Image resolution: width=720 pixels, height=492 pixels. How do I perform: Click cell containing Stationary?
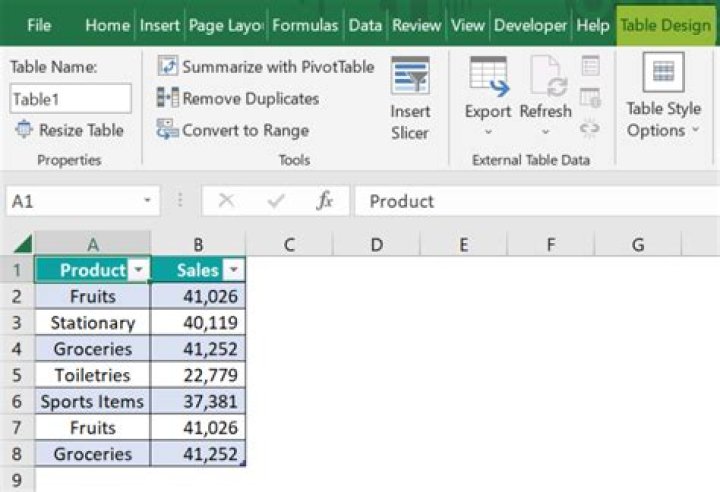[93, 322]
